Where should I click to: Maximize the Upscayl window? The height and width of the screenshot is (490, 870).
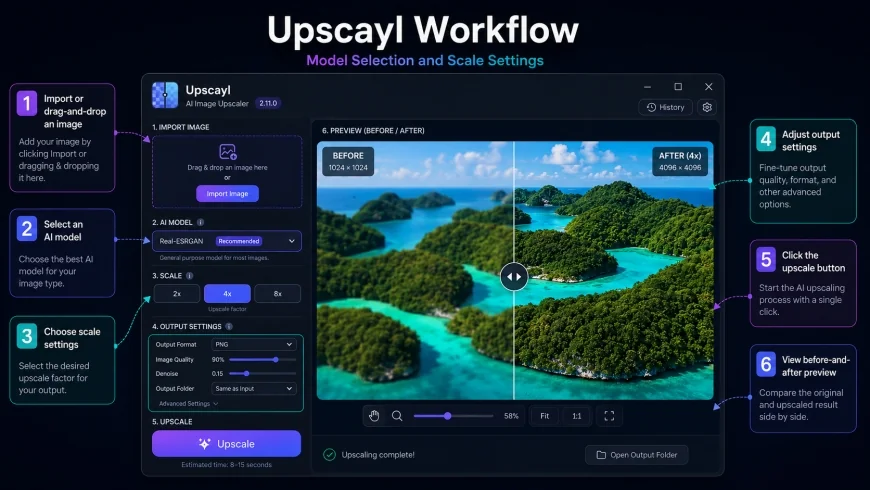[x=678, y=87]
